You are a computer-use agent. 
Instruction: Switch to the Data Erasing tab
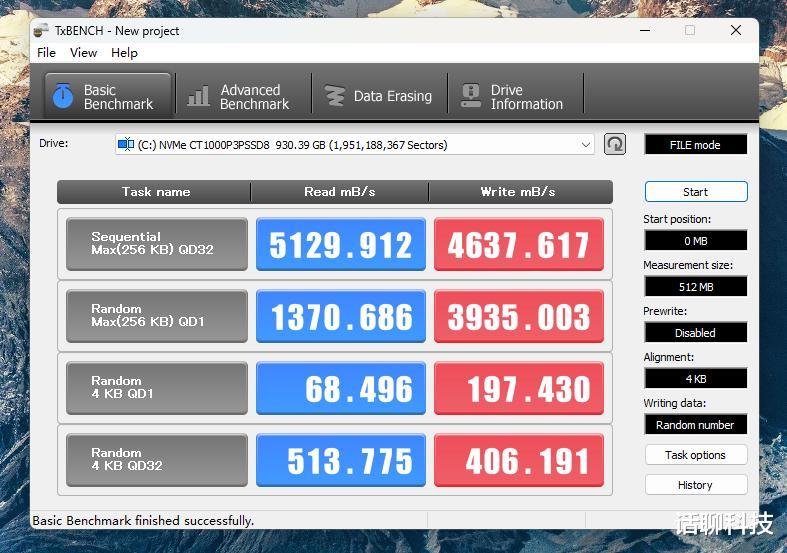point(379,96)
